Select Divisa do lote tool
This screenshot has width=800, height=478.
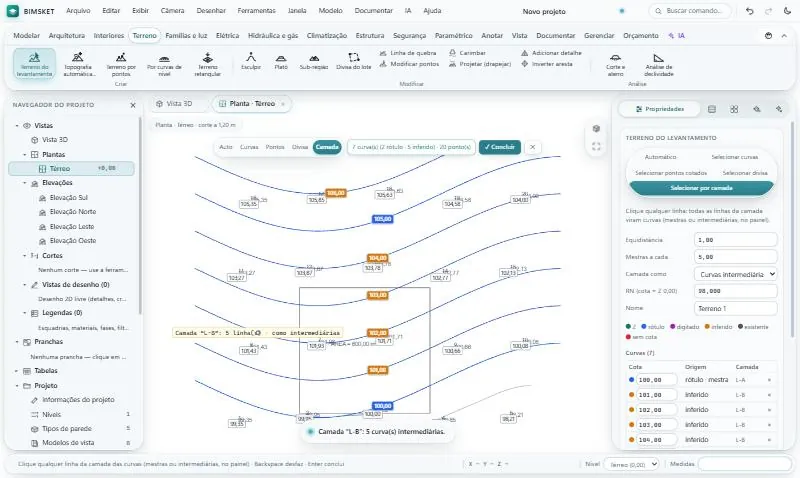(354, 61)
